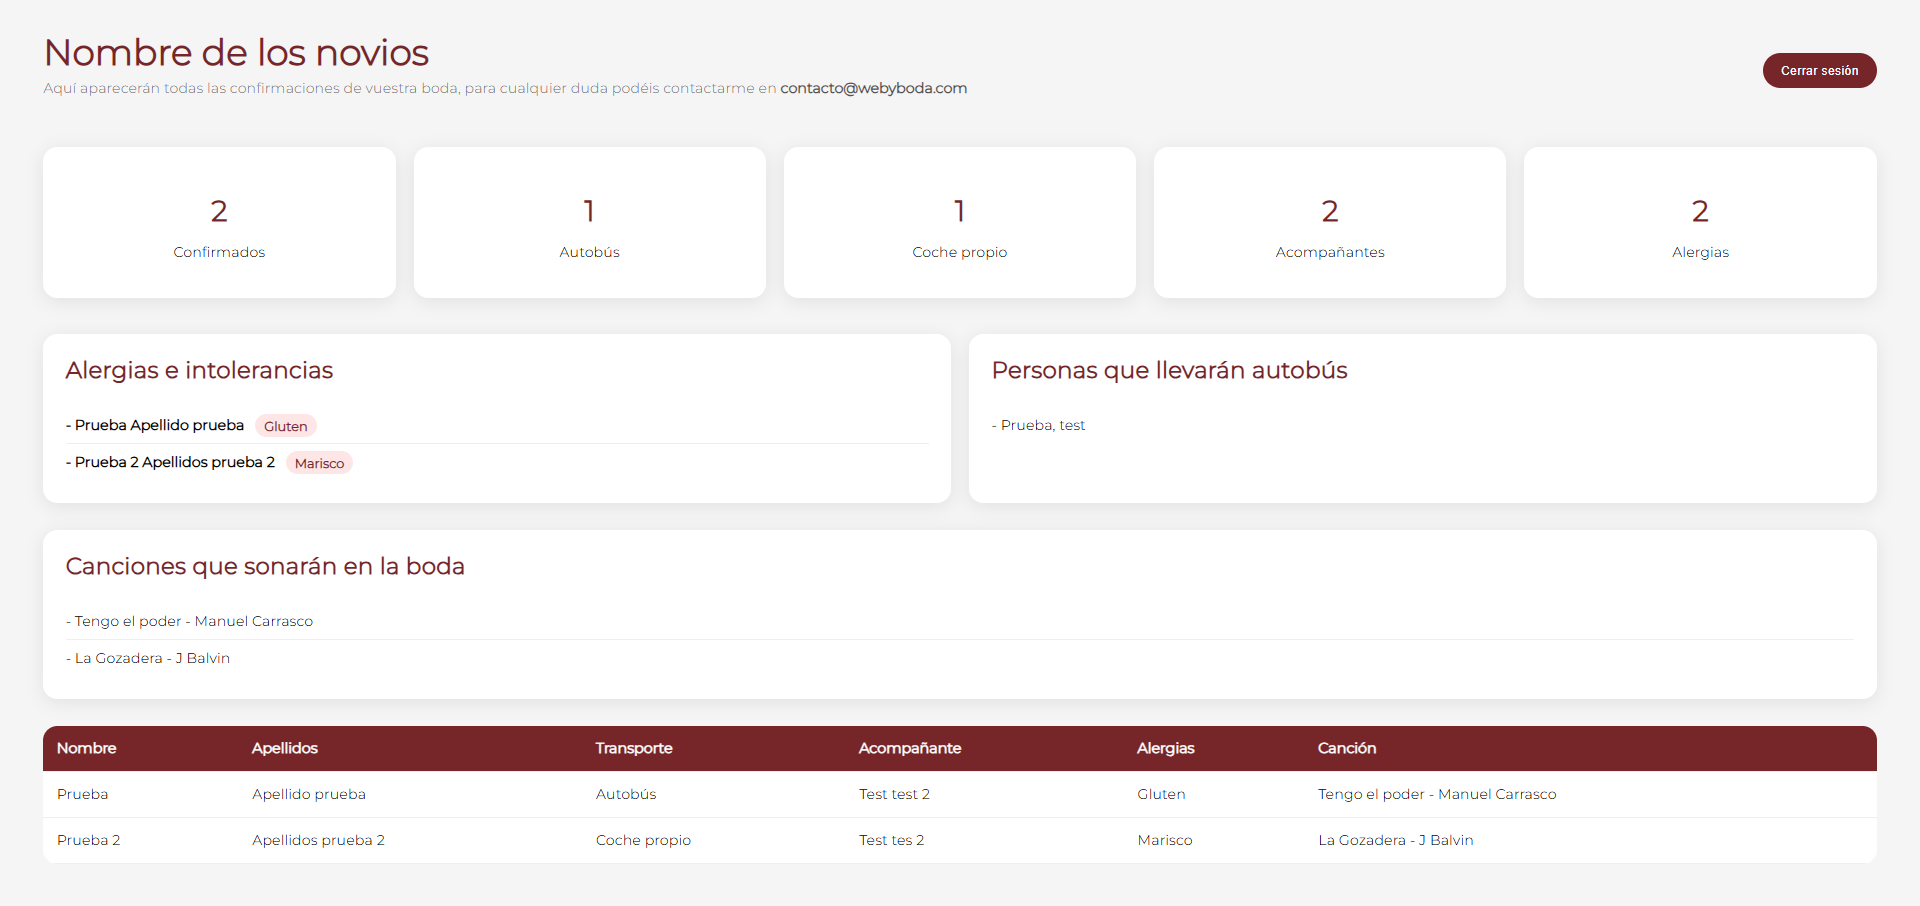Screen dimensions: 1920x906
Task: Select the "Test test 2" companion cell
Action: pyautogui.click(x=894, y=794)
